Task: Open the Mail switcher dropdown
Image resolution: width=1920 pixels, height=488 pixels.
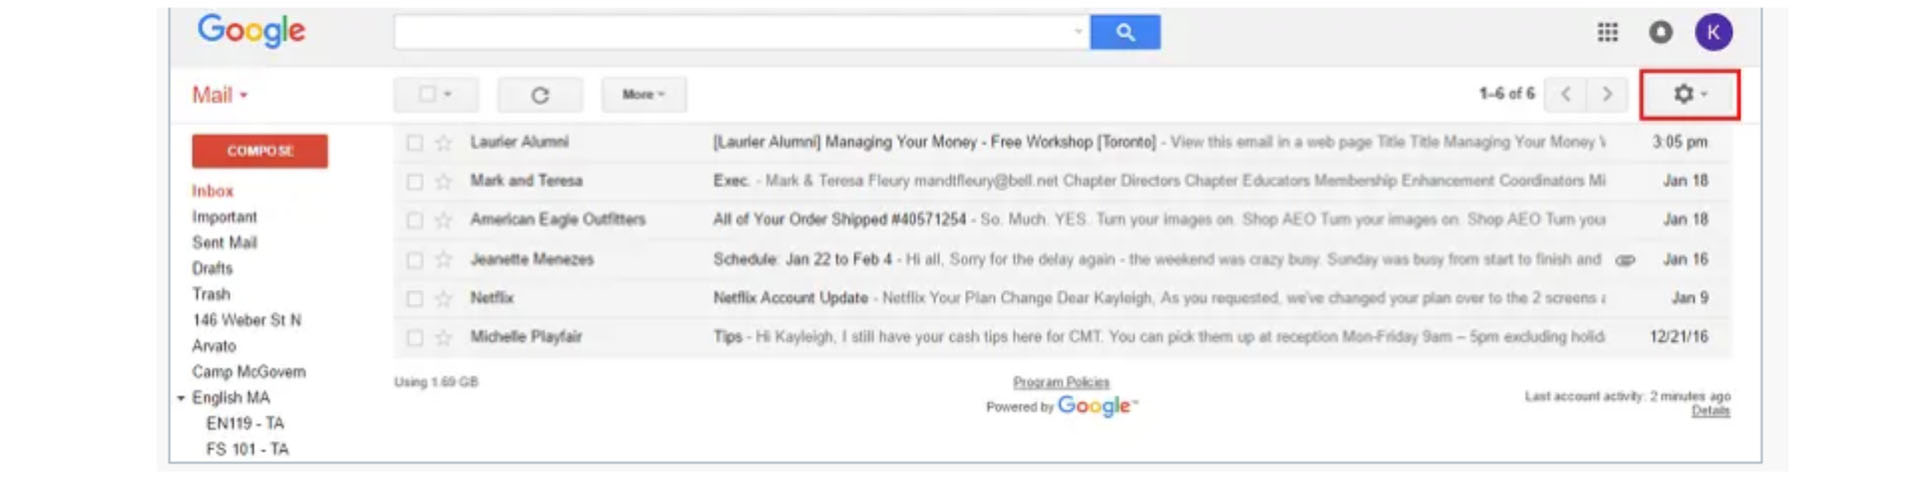Action: tap(220, 95)
